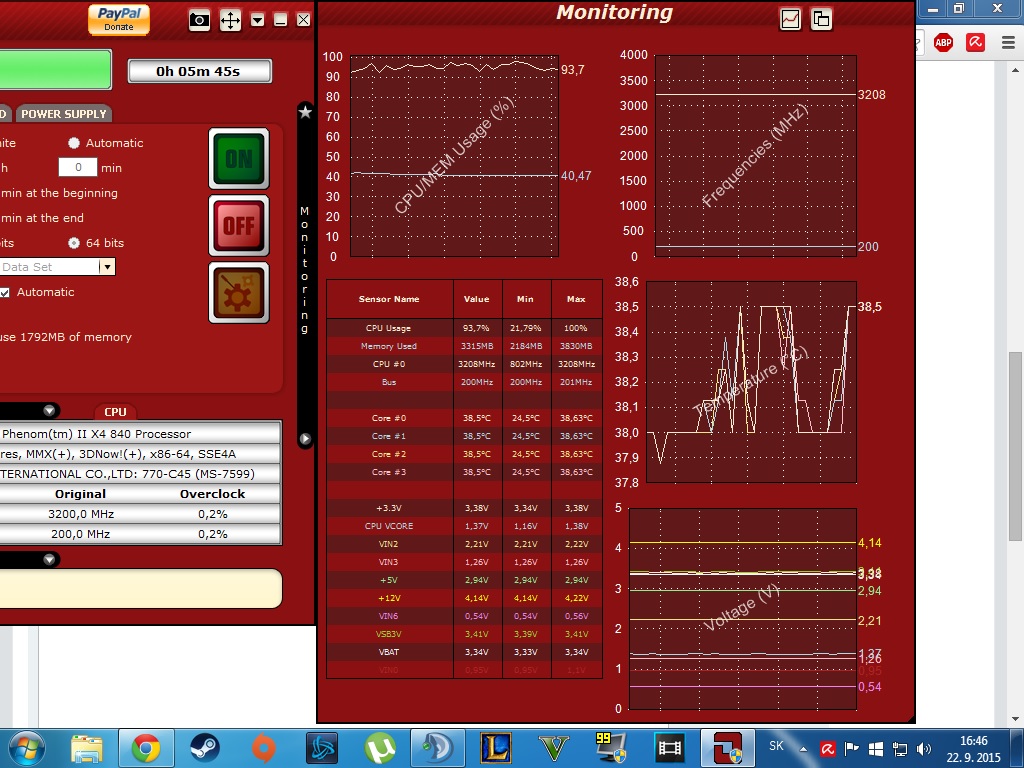1024x768 pixels.
Task: Open Fraps from the taskbar
Action: [x=611, y=748]
